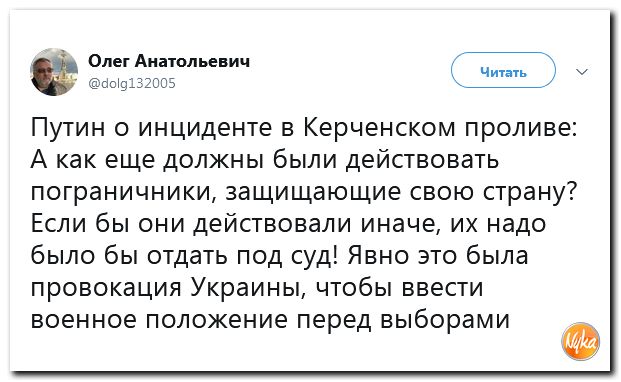Viewport: 621px width, 382px height.
Task: Expand the tweet options chevron
Action: click(582, 72)
